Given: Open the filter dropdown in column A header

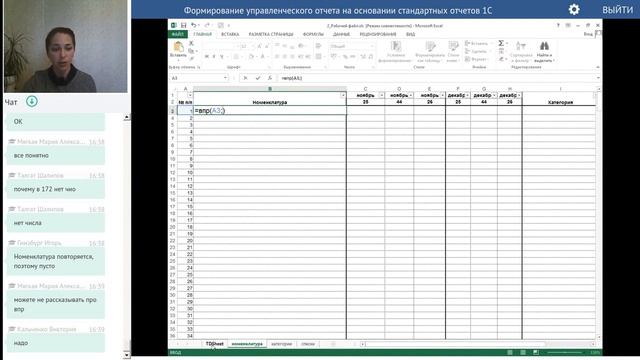Looking at the screenshot, I should [x=190, y=95].
